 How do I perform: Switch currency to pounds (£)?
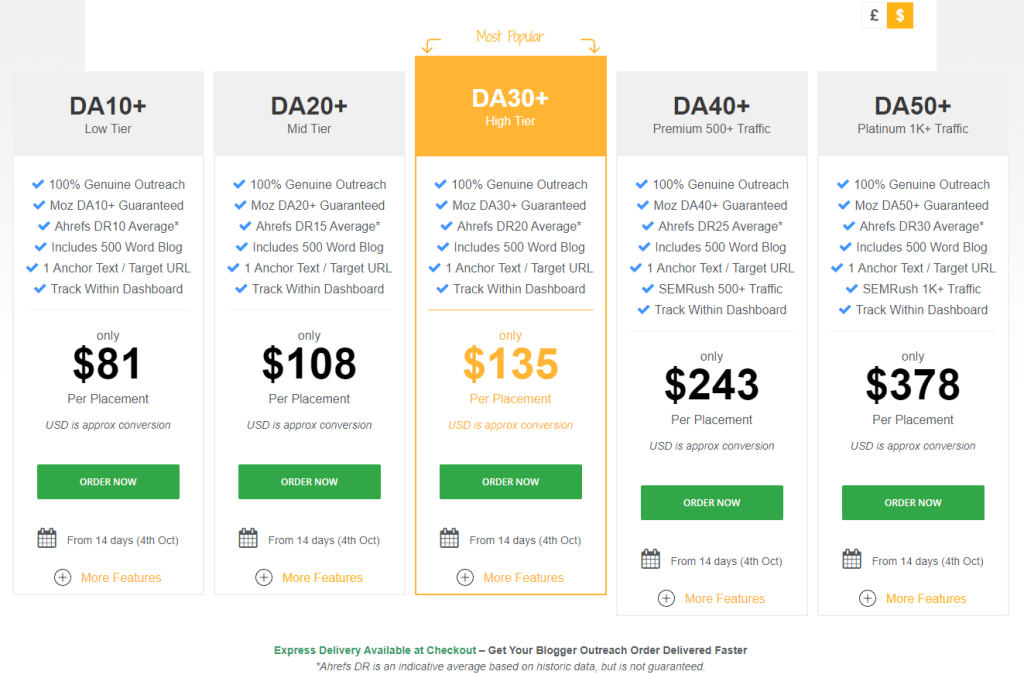click(874, 15)
